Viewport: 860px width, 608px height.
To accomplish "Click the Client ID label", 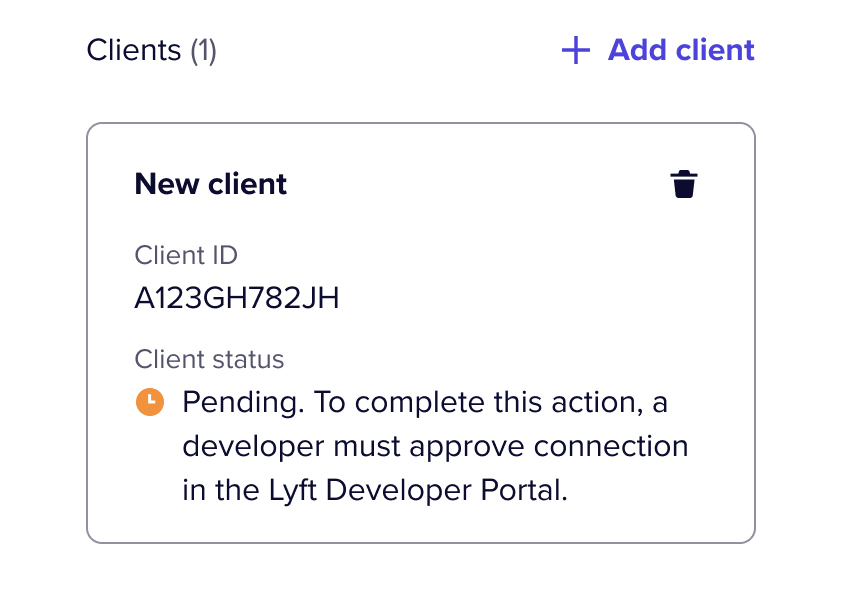I will pyautogui.click(x=186, y=255).
